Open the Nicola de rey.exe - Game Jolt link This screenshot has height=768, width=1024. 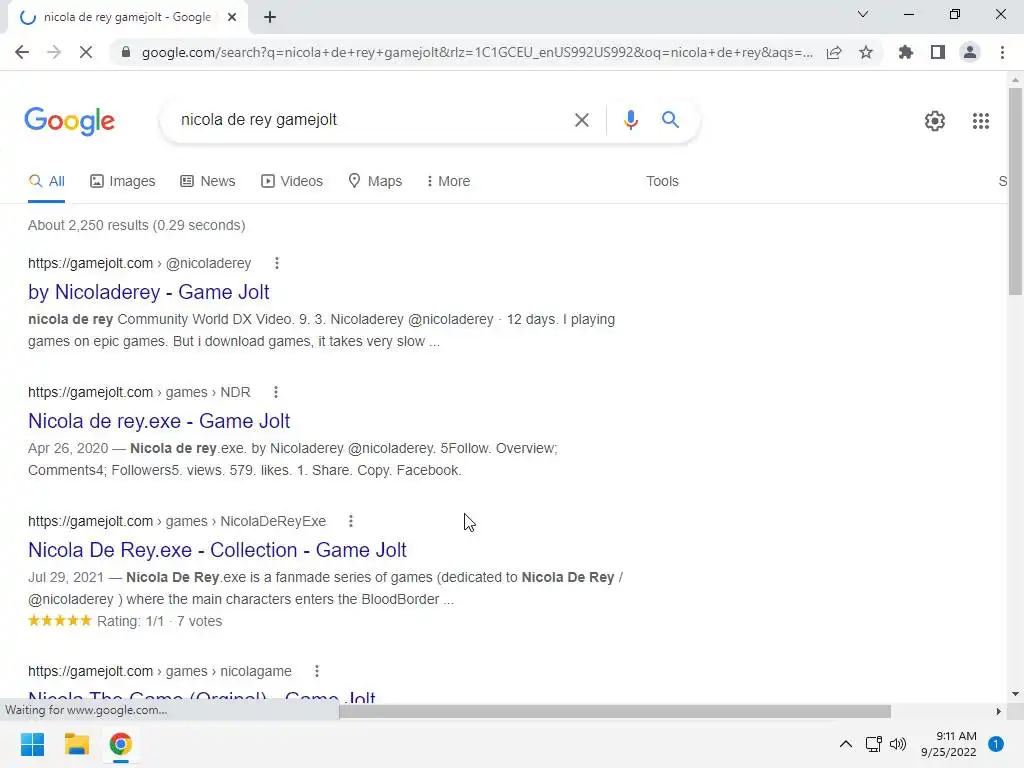(159, 421)
